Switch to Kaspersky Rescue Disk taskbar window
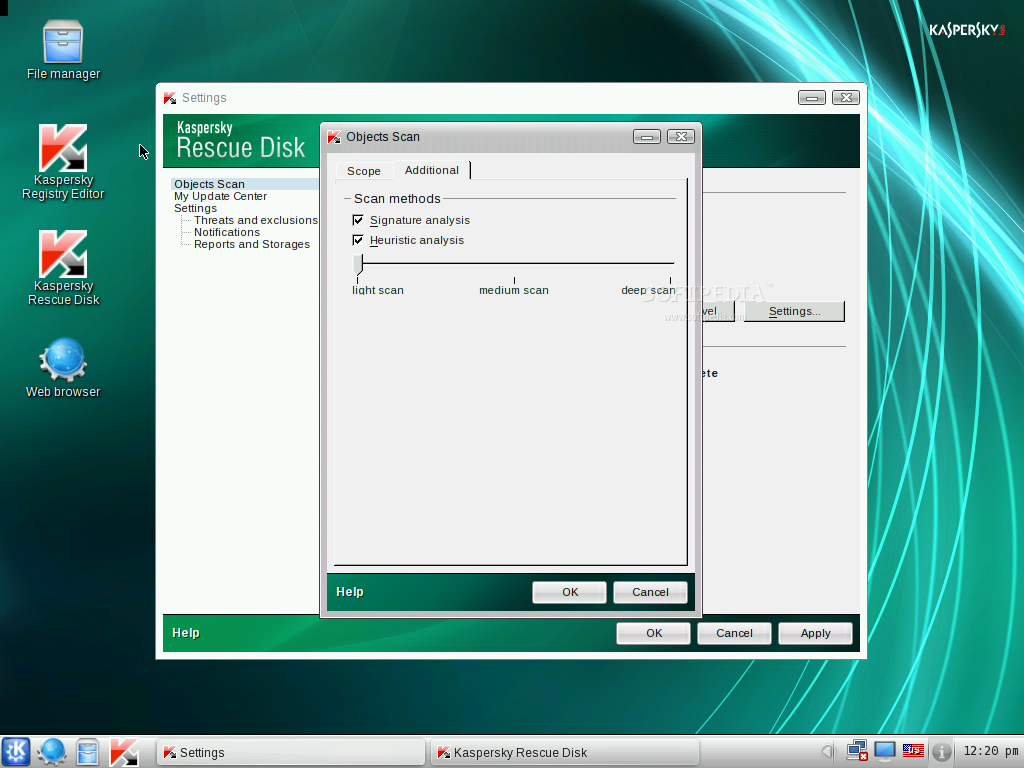Screen dimensions: 1024x768 pos(565,752)
